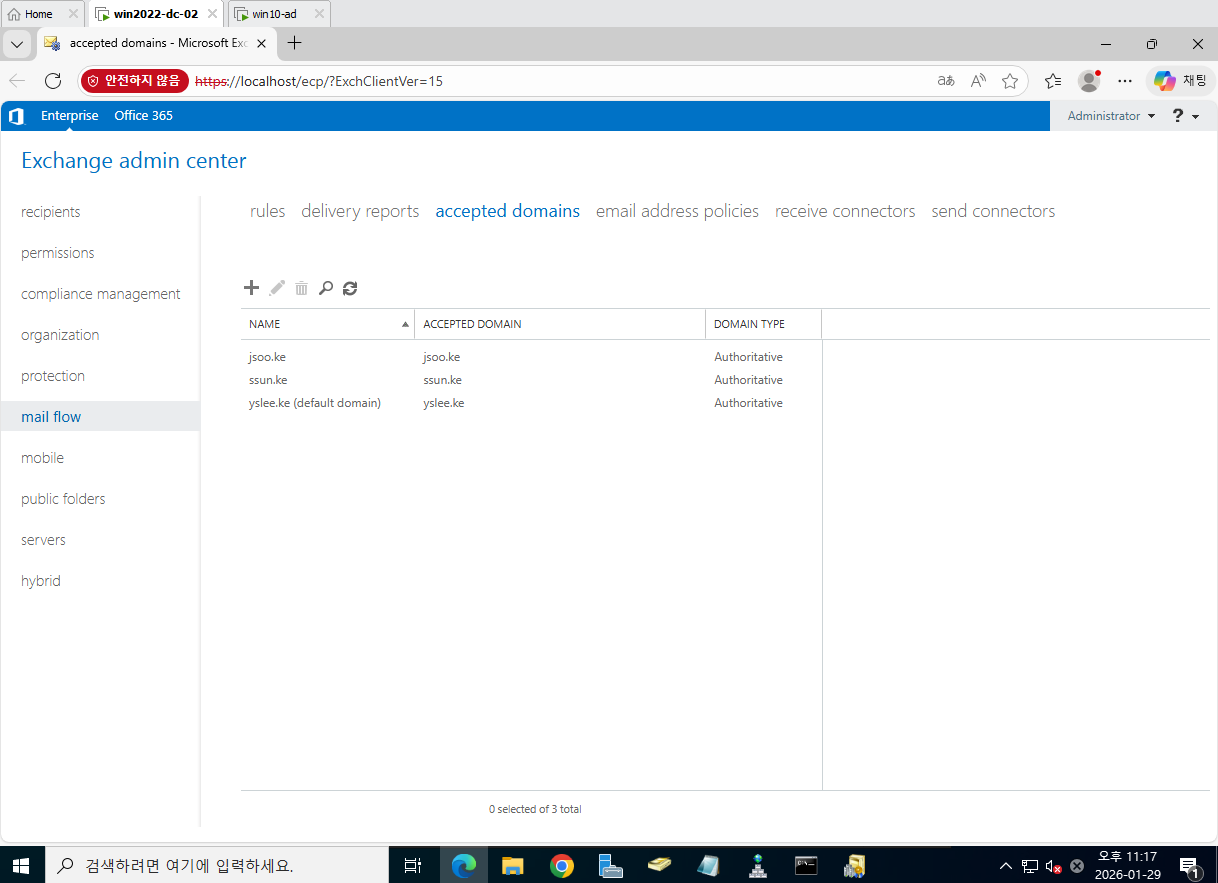Add a new accepted domain with plus icon
Screen dimensions: 1218x883
point(251,288)
